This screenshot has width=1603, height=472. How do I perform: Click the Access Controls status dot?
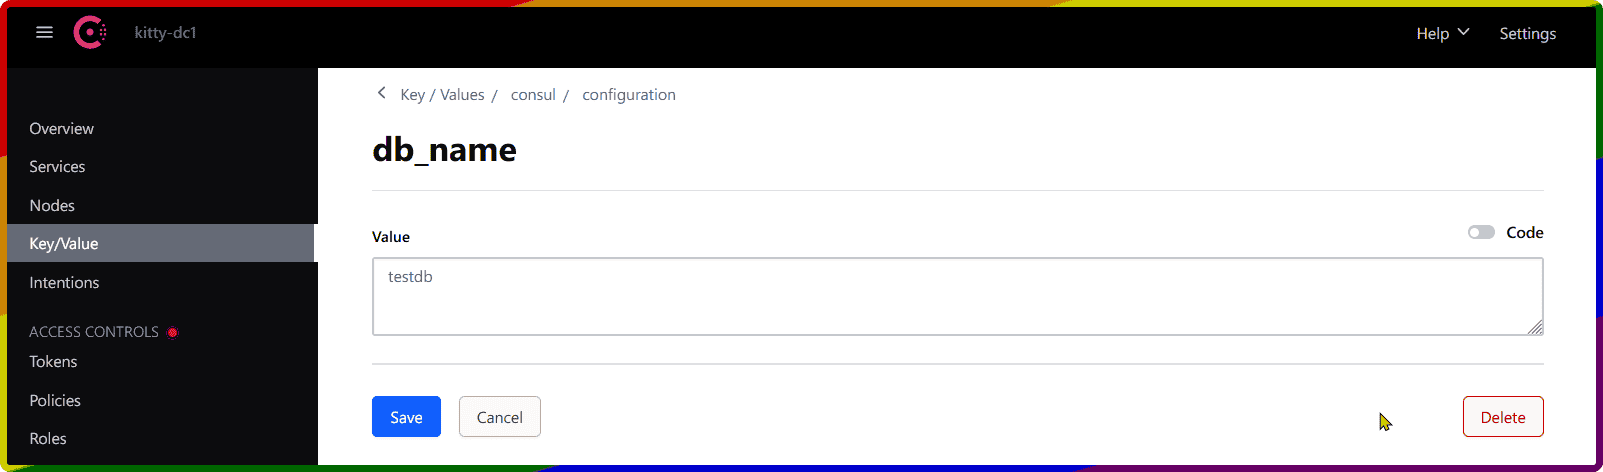(x=173, y=332)
